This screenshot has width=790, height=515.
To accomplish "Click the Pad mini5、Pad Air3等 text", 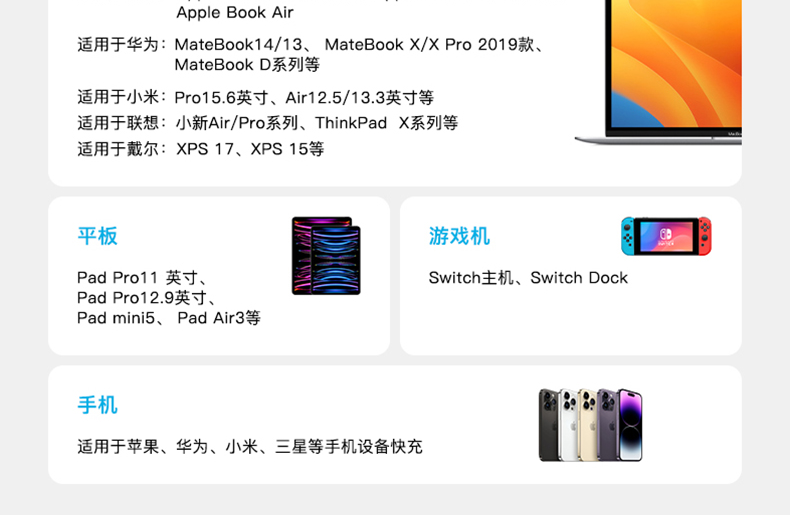I will [169, 317].
